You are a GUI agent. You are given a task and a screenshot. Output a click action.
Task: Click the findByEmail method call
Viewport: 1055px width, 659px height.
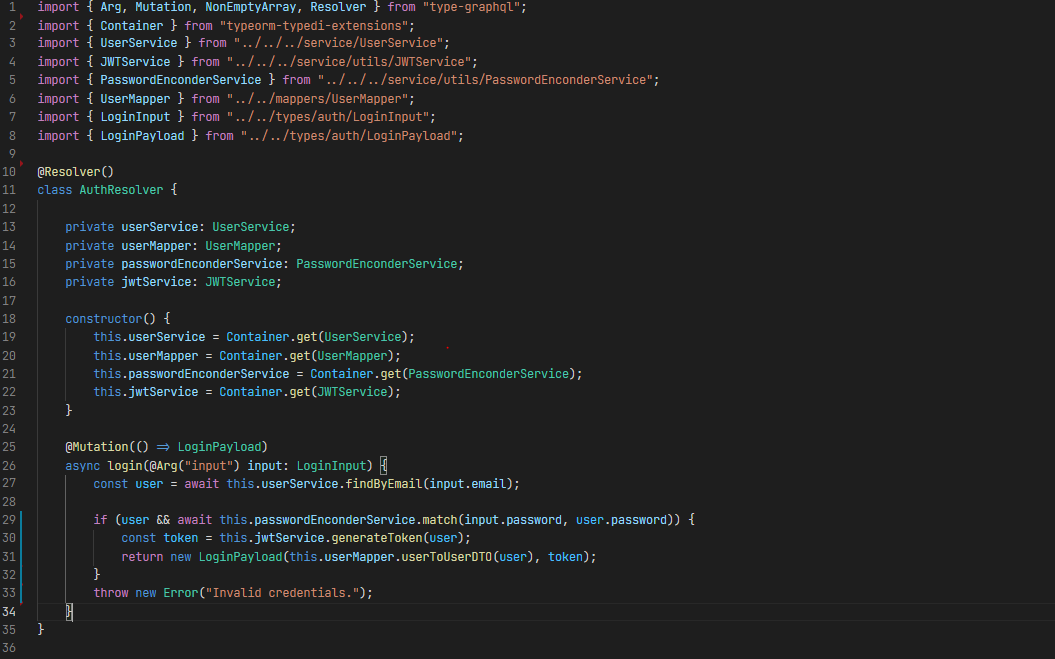pyautogui.click(x=384, y=484)
